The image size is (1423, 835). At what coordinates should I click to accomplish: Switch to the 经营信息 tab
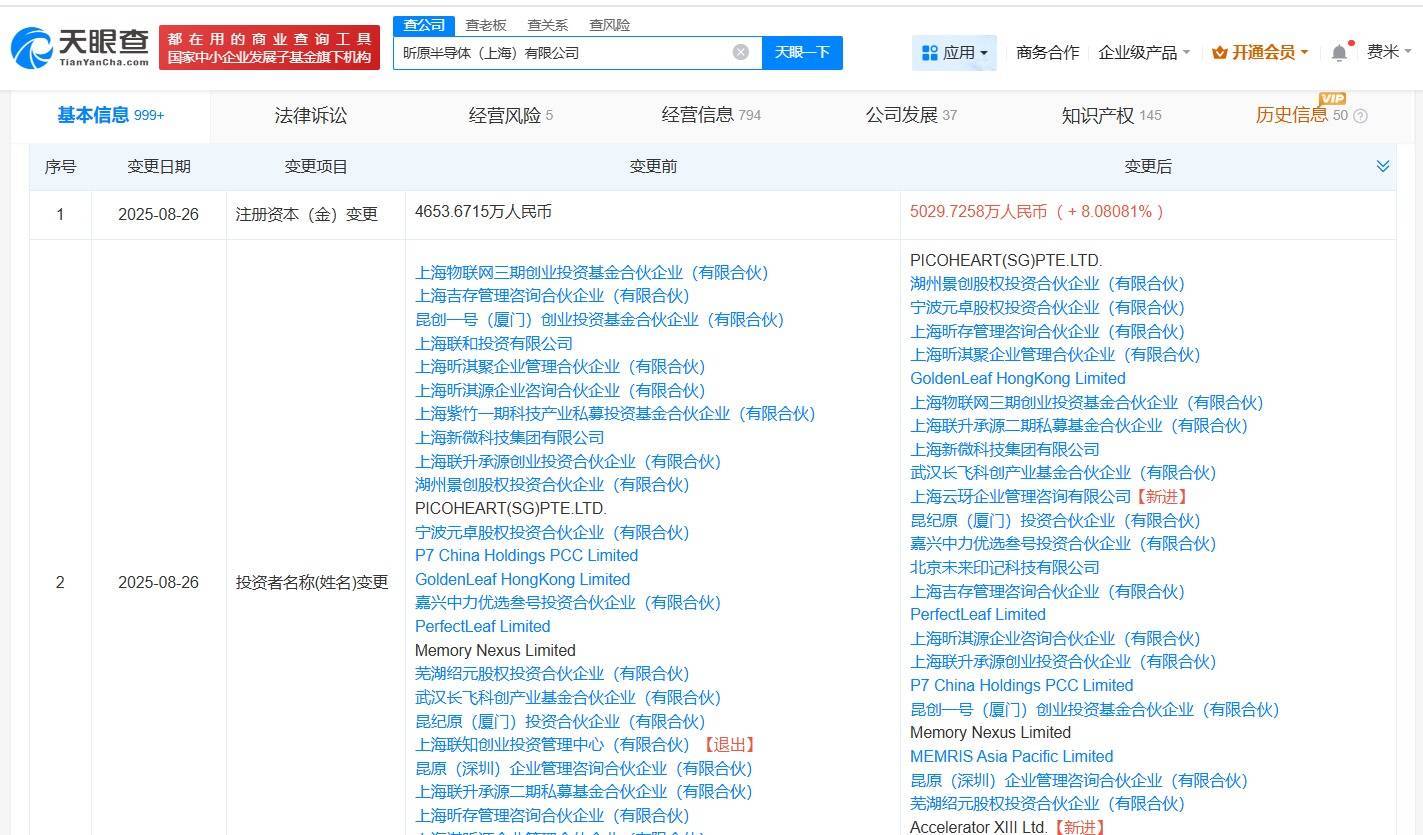pos(711,115)
